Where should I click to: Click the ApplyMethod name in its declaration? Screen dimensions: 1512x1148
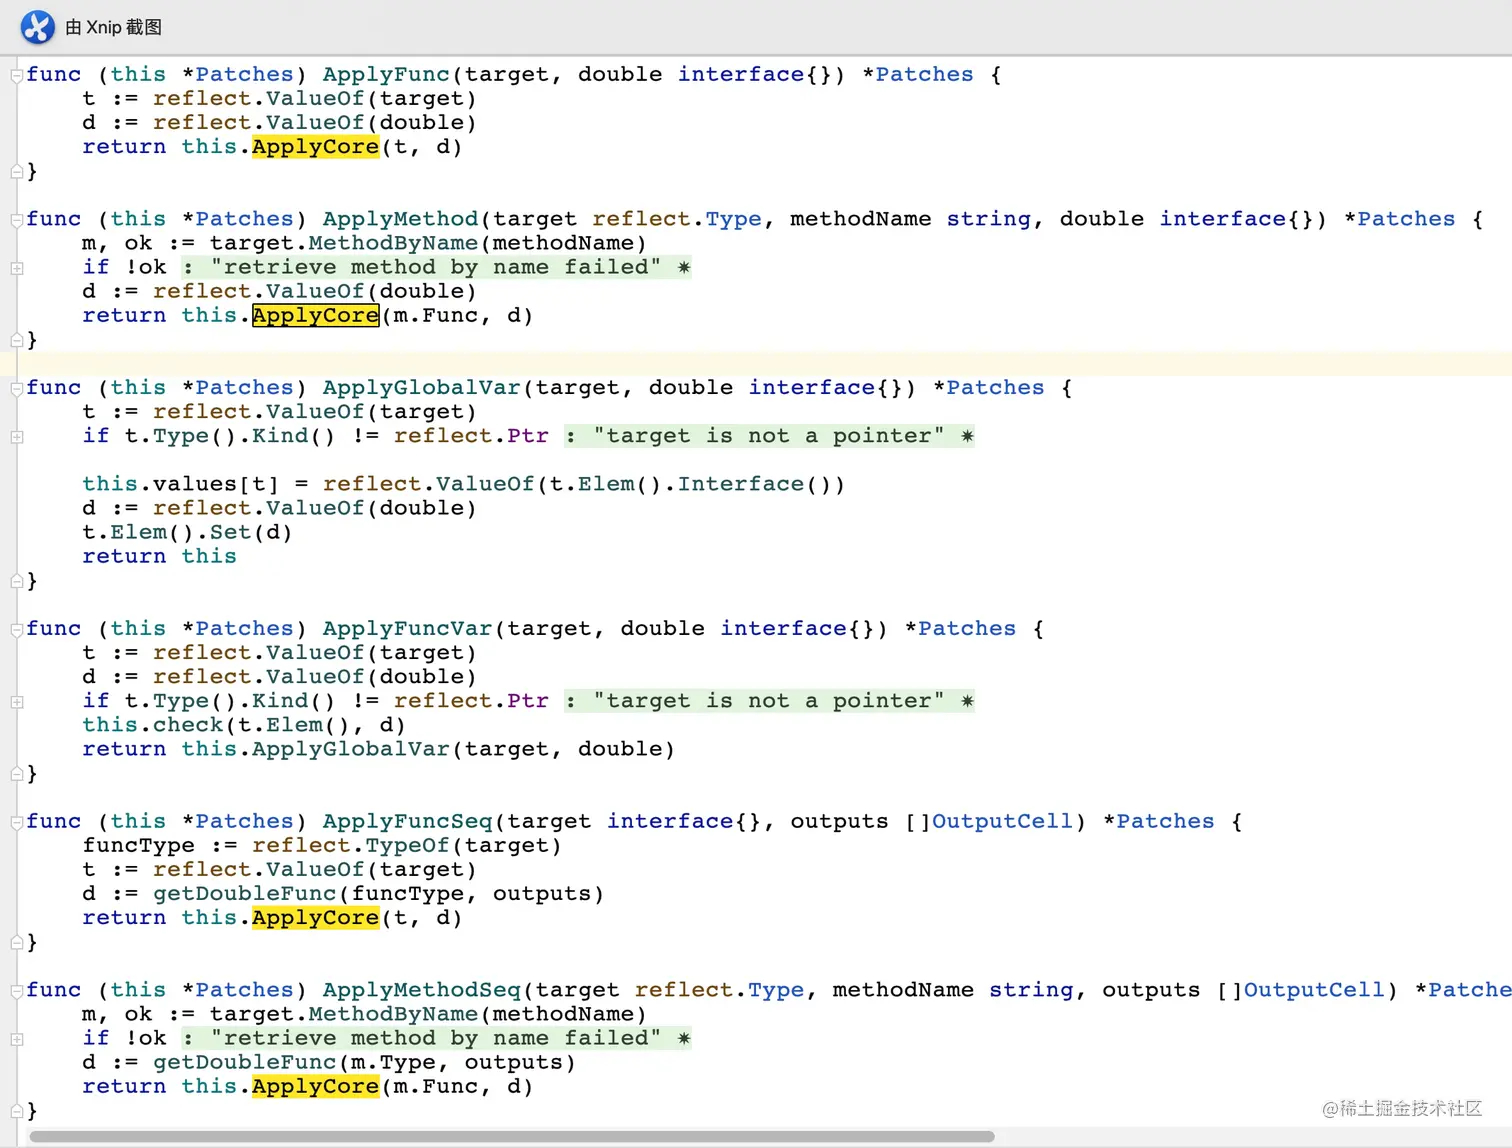400,219
